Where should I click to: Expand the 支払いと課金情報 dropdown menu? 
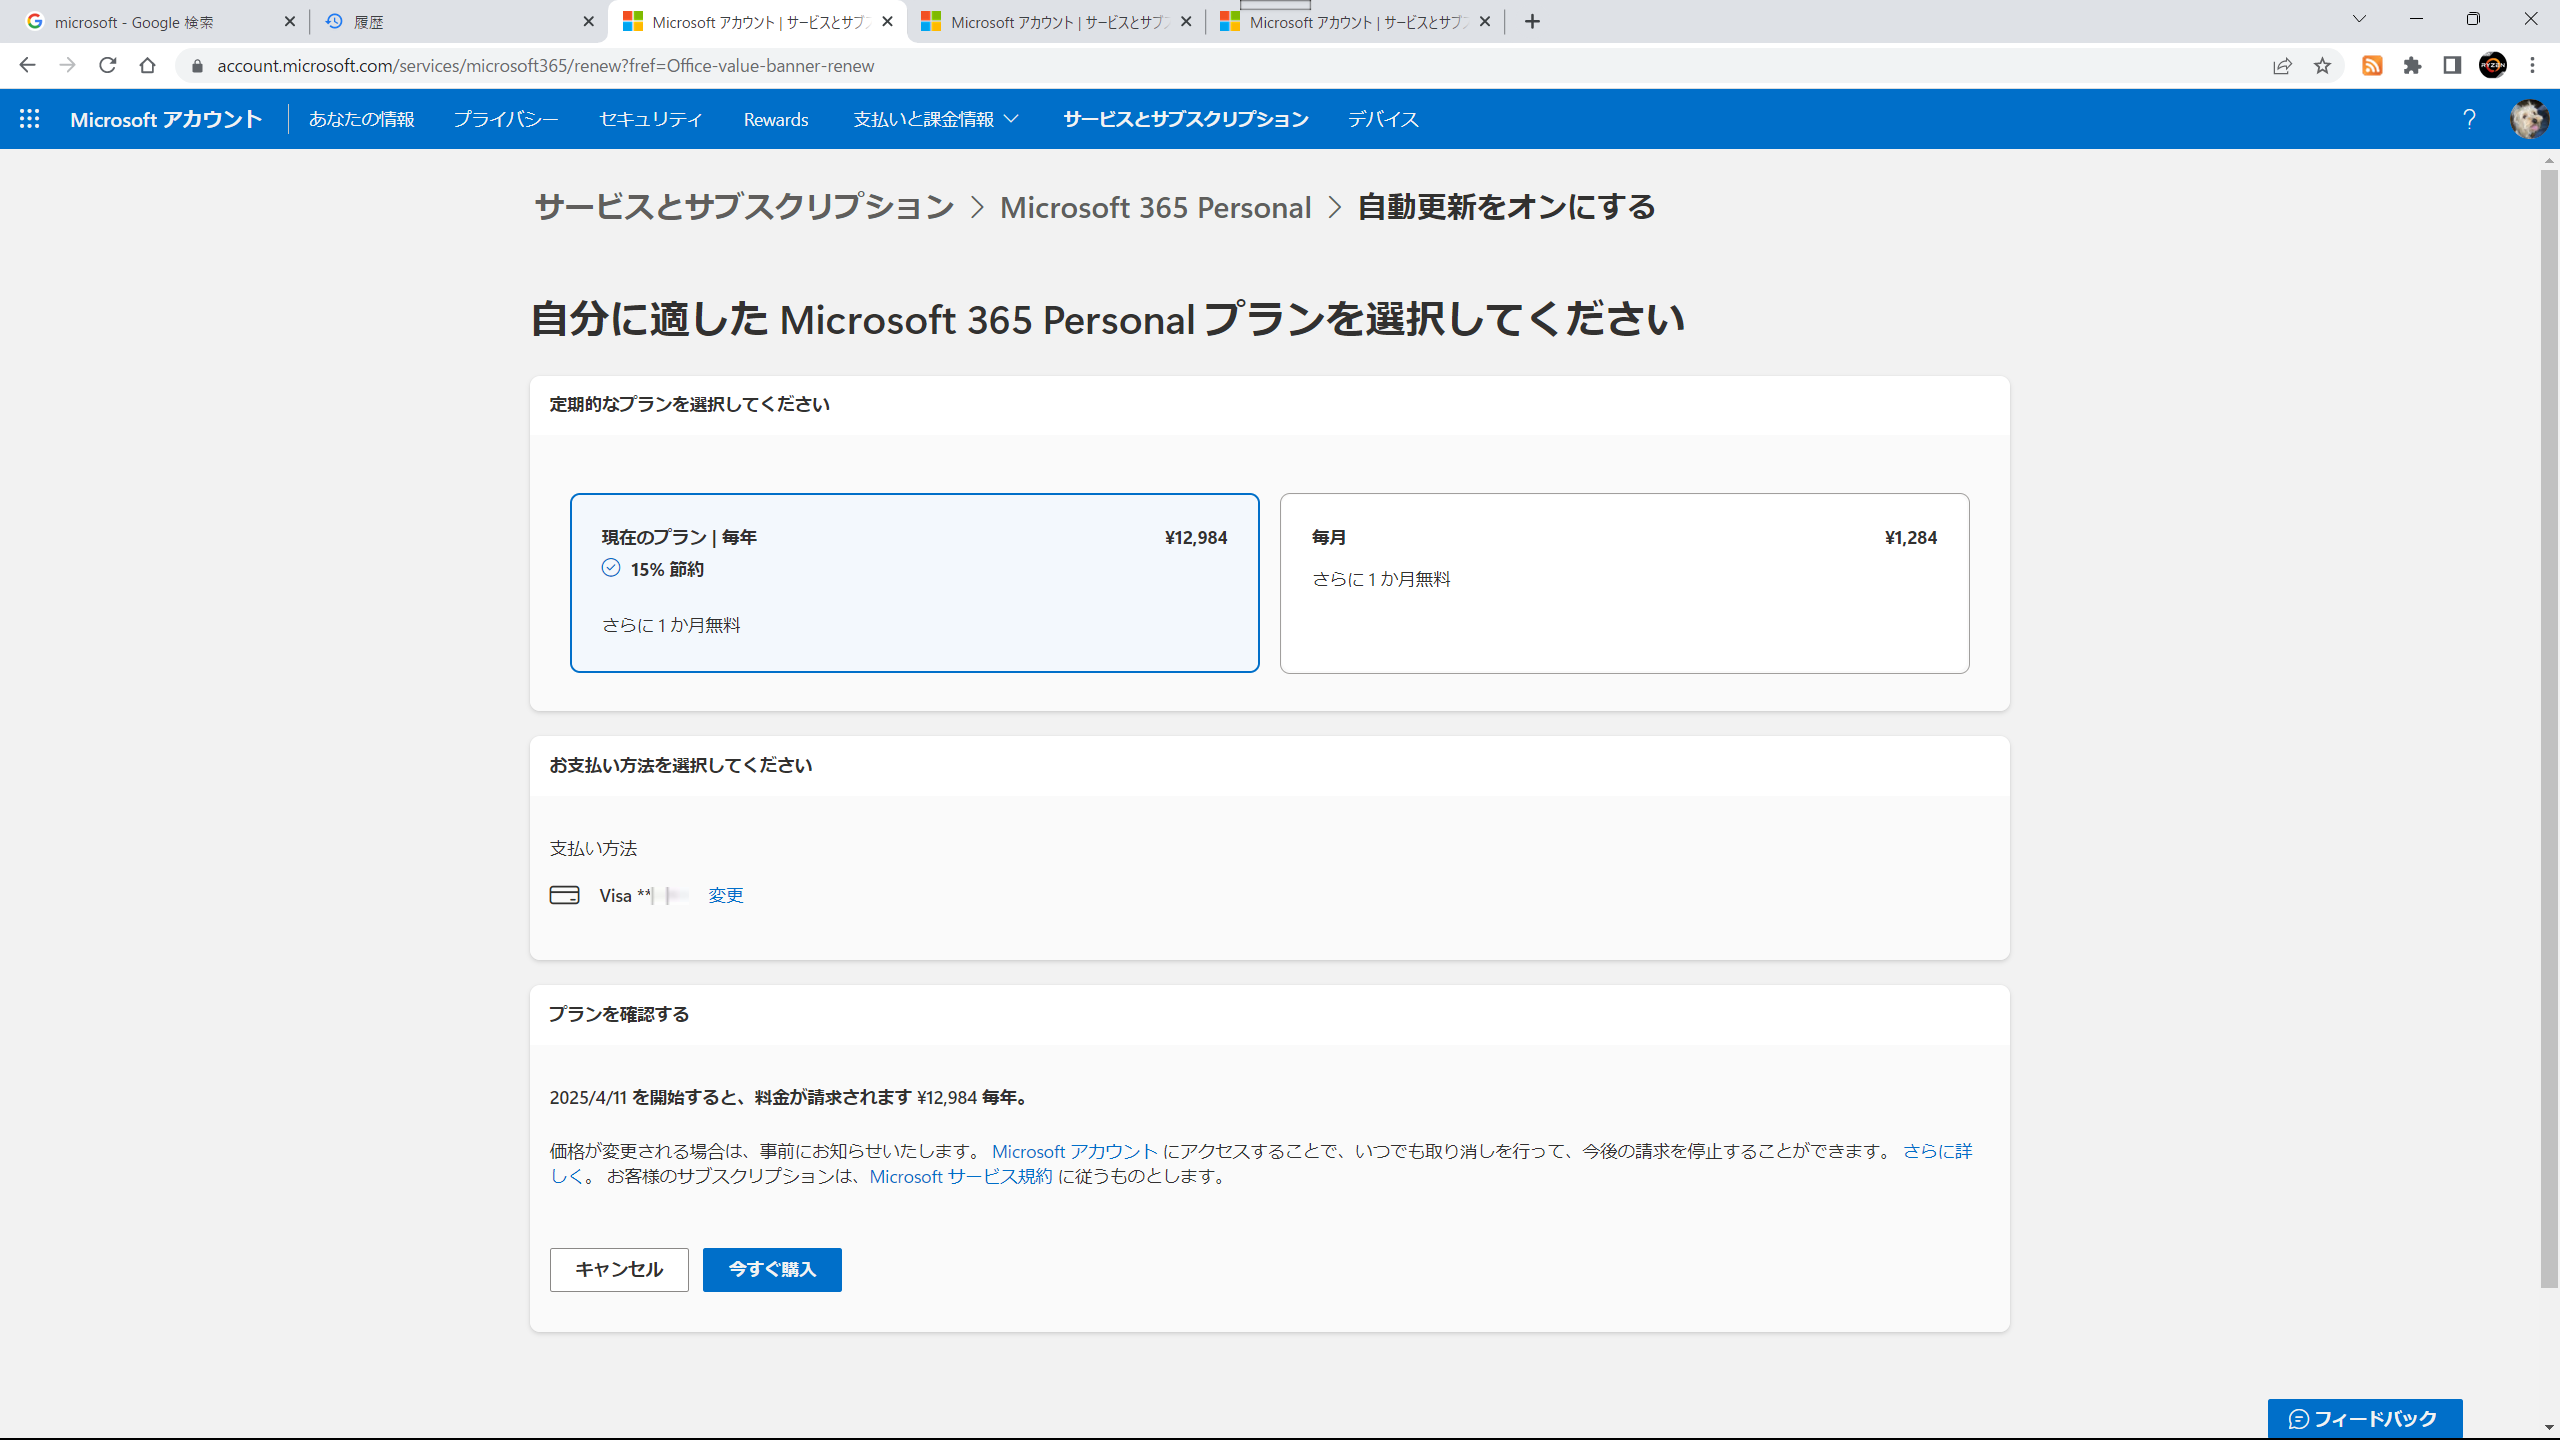(936, 119)
